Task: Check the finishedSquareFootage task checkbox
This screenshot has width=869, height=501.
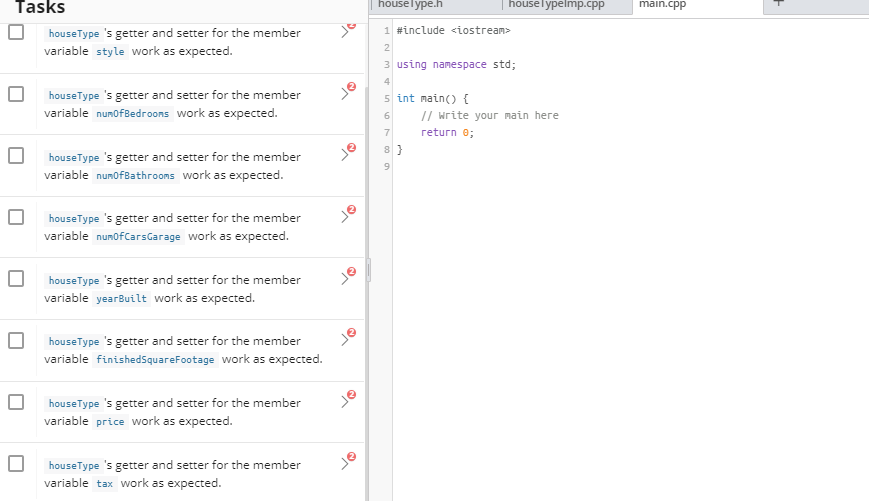Action: [x=16, y=340]
